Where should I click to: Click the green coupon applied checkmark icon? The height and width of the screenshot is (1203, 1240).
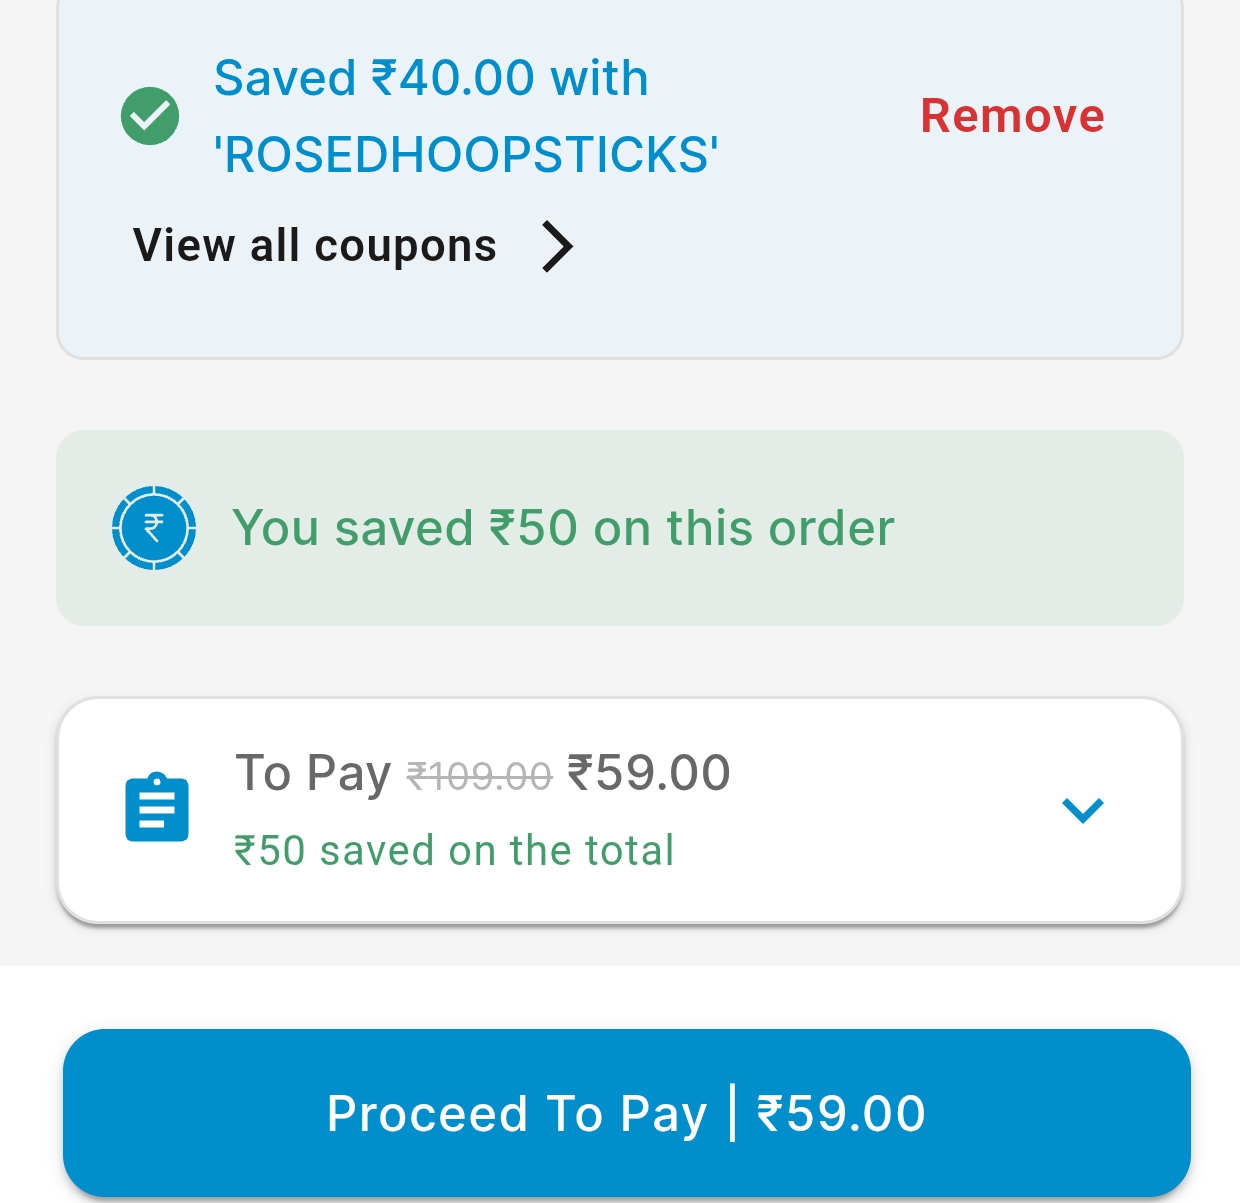pos(150,116)
